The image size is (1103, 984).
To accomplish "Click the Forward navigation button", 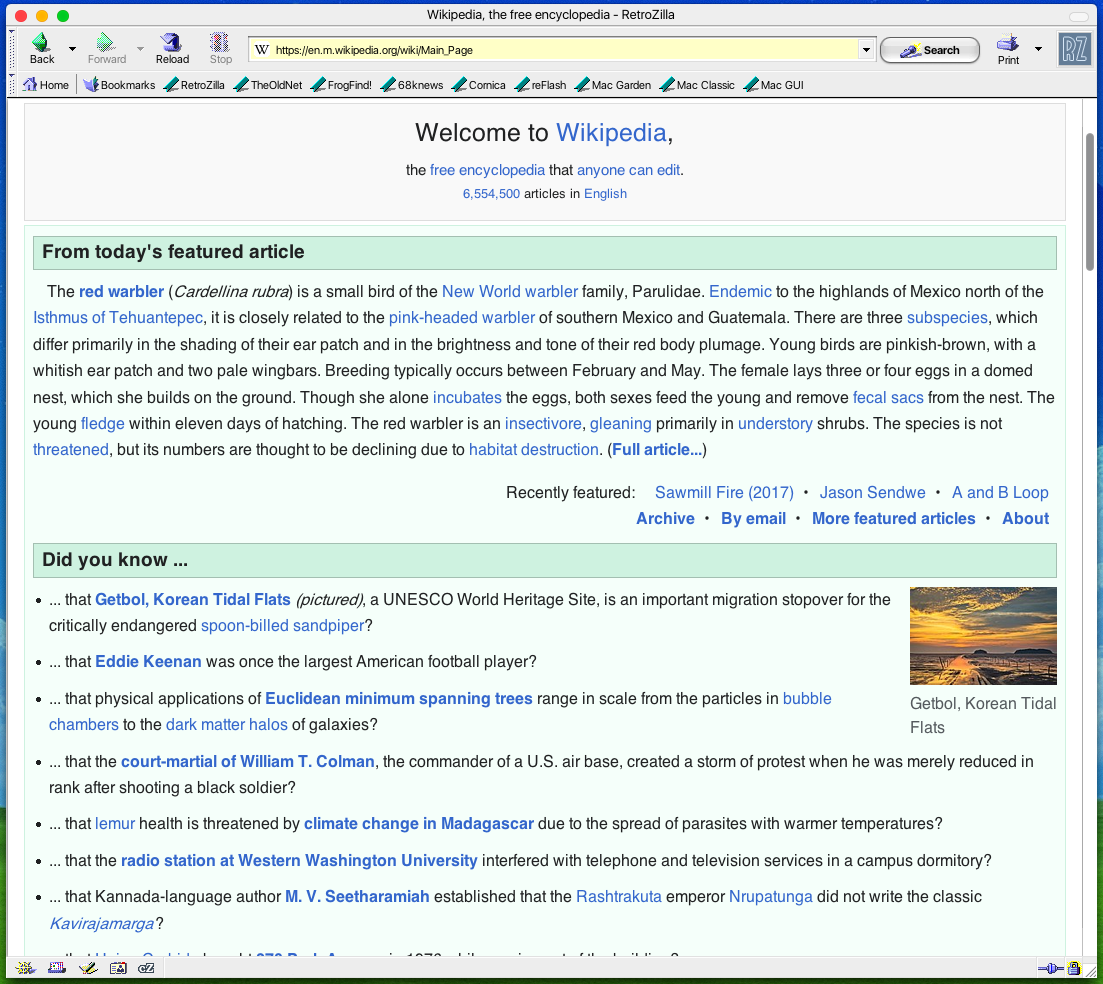I will click(107, 49).
